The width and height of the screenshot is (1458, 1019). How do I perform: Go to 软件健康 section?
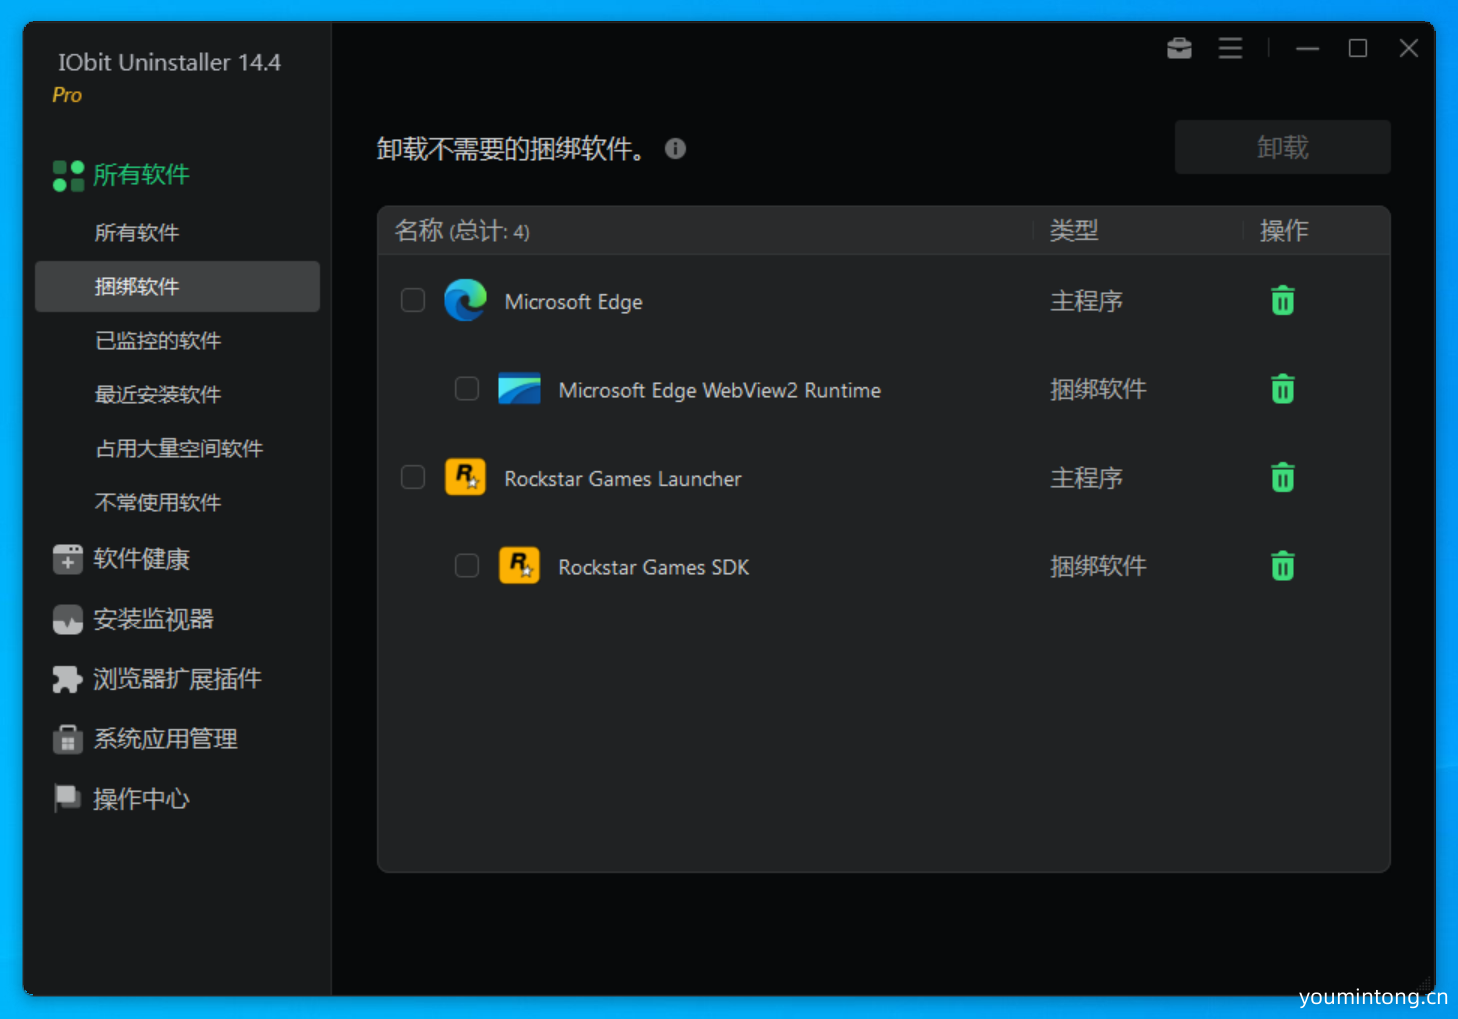(141, 559)
